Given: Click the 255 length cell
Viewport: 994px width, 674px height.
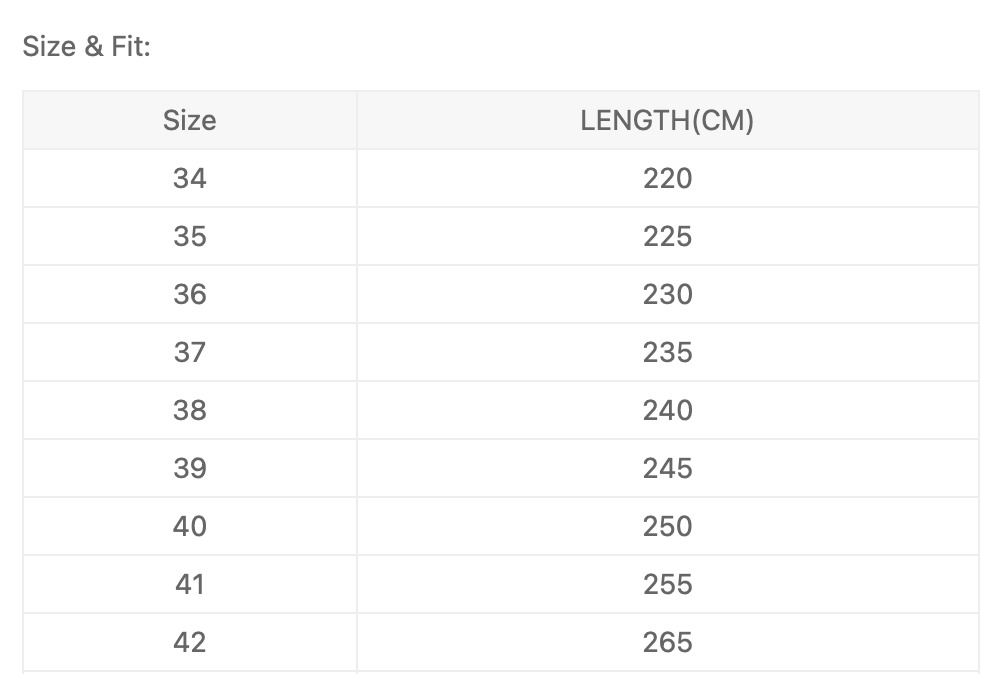Looking at the screenshot, I should pyautogui.click(x=667, y=584).
